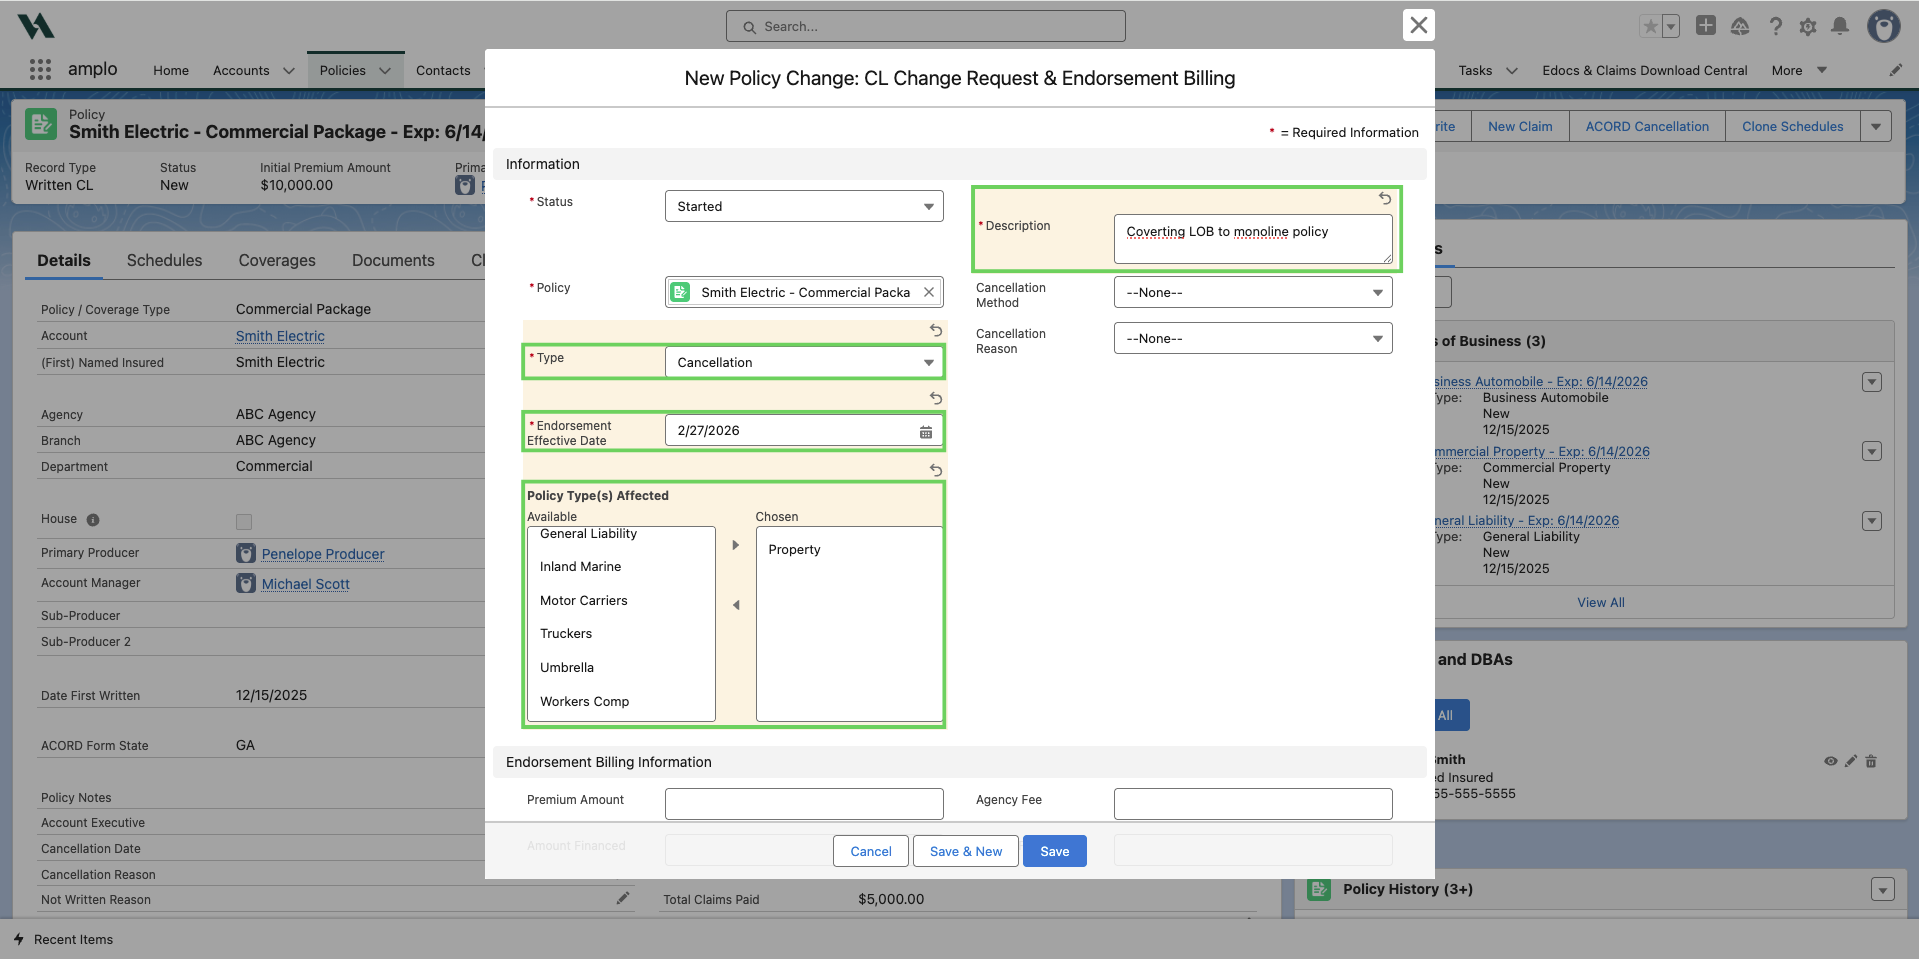Expand the Accounts tab dropdown chevron
This screenshot has width=1919, height=959.
289,71
